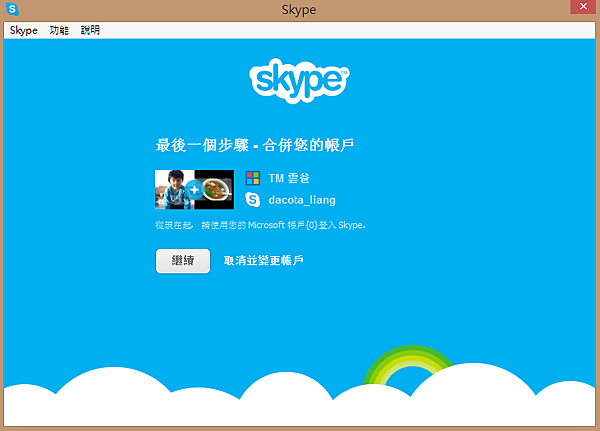This screenshot has width=600, height=431.
Task: Click the Skype S icon beside dacota_liang
Action: pyautogui.click(x=253, y=200)
